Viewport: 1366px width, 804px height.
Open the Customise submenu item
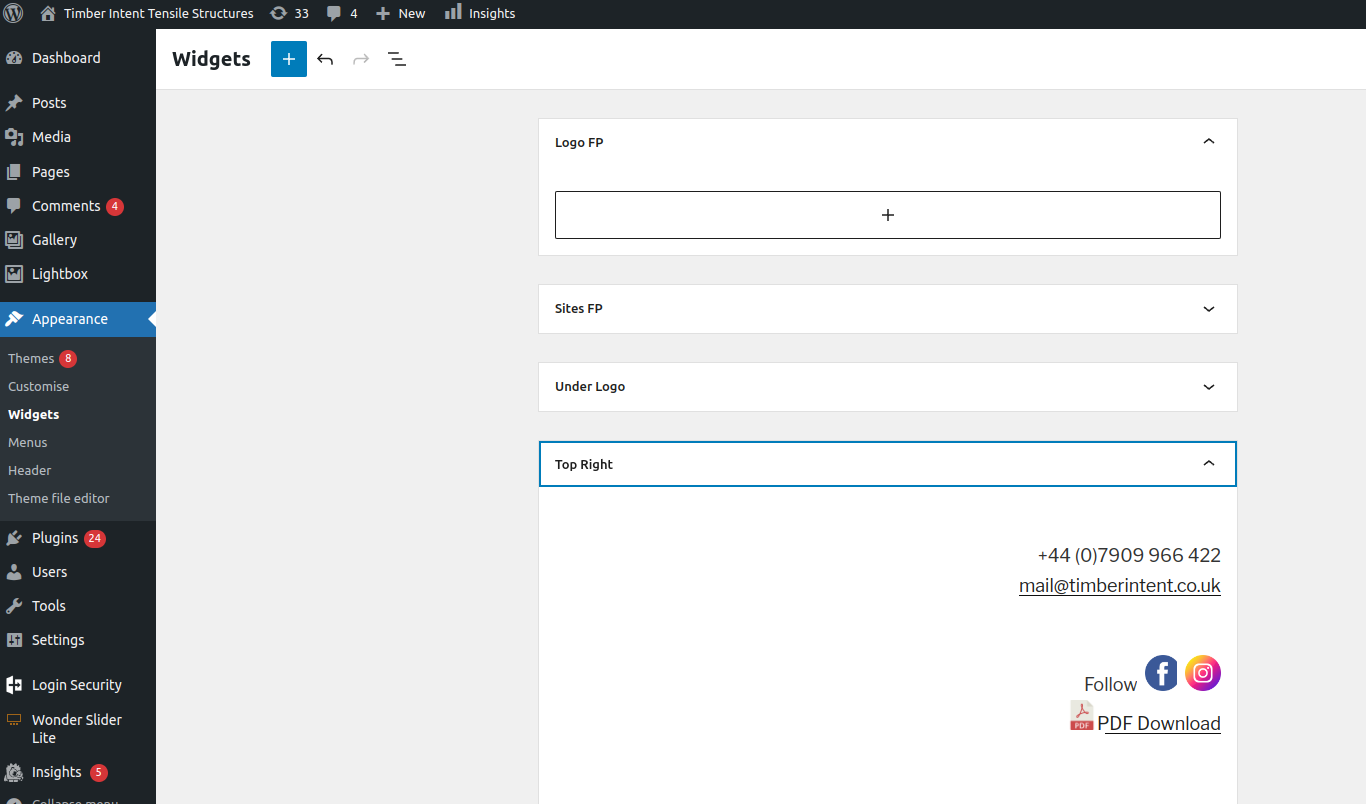tap(39, 386)
